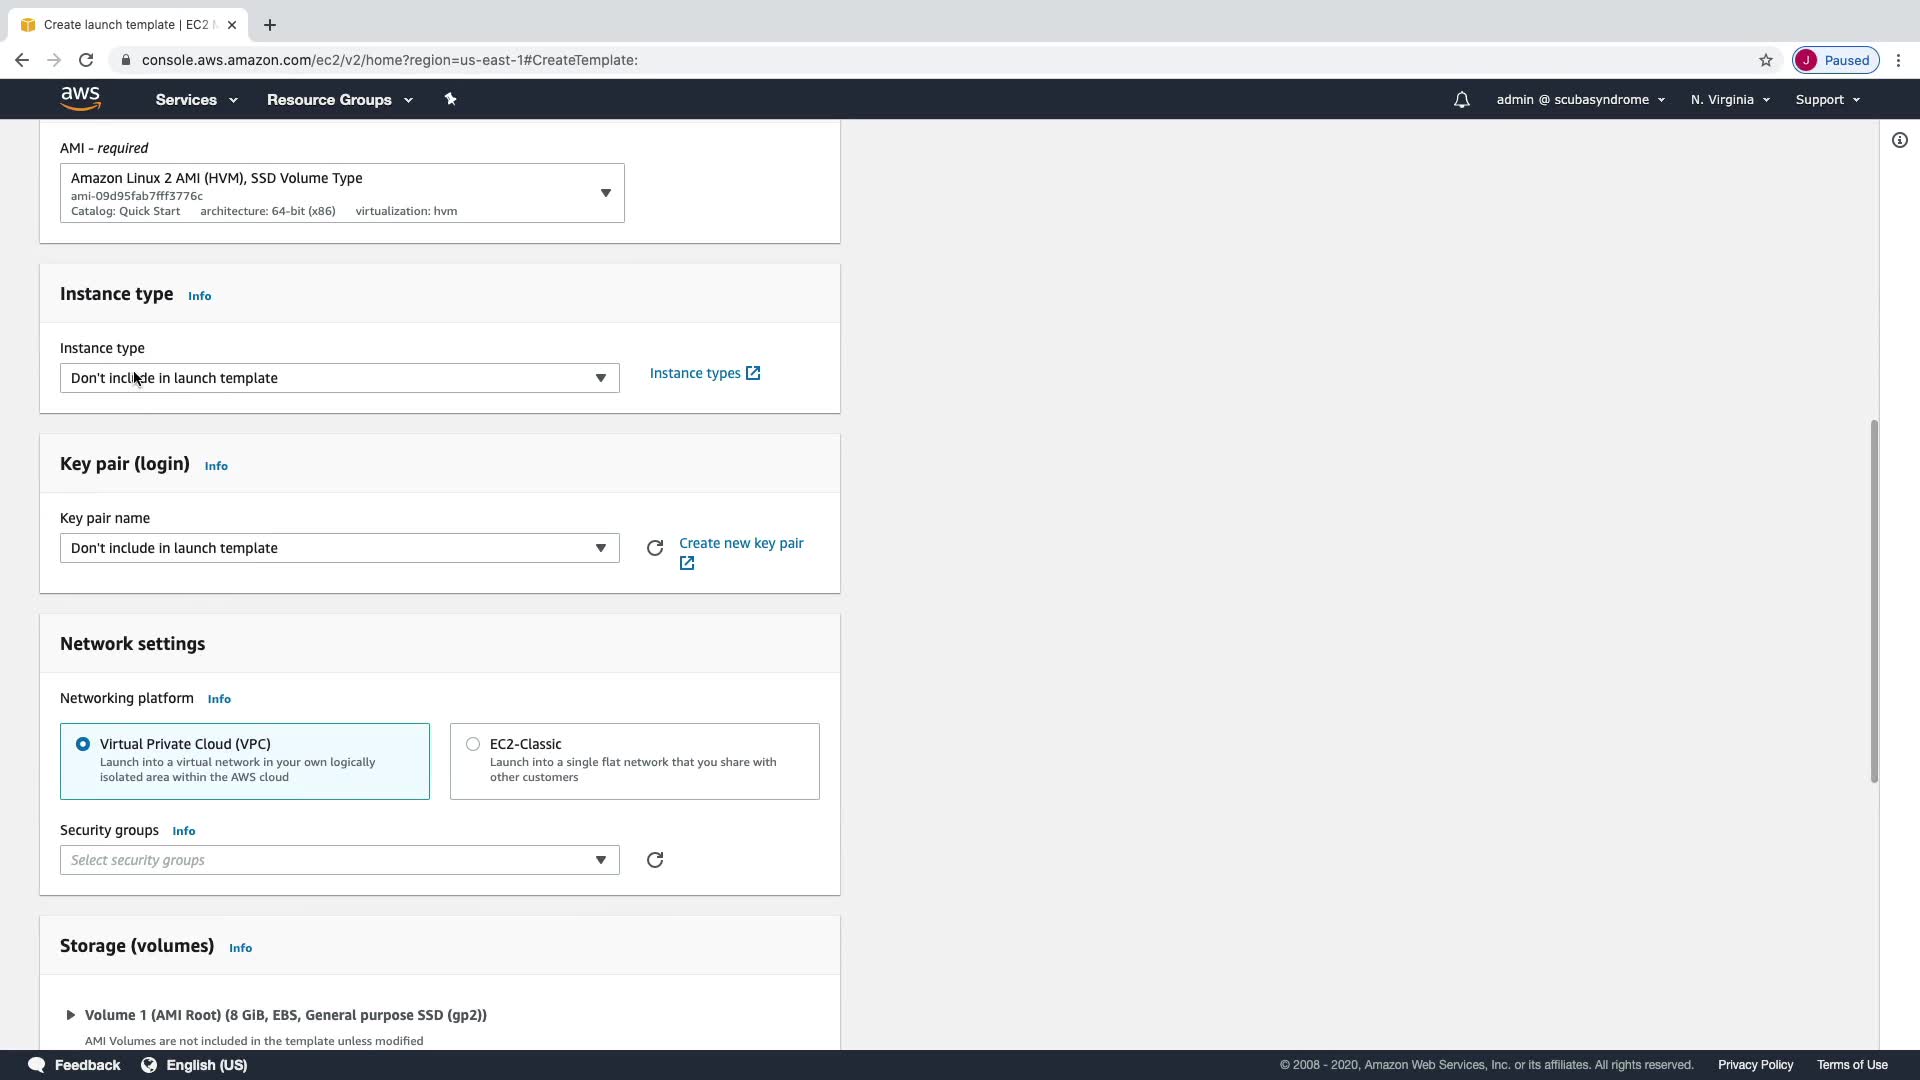Image resolution: width=1920 pixels, height=1080 pixels.
Task: Reload the browser page
Action: pyautogui.click(x=86, y=60)
